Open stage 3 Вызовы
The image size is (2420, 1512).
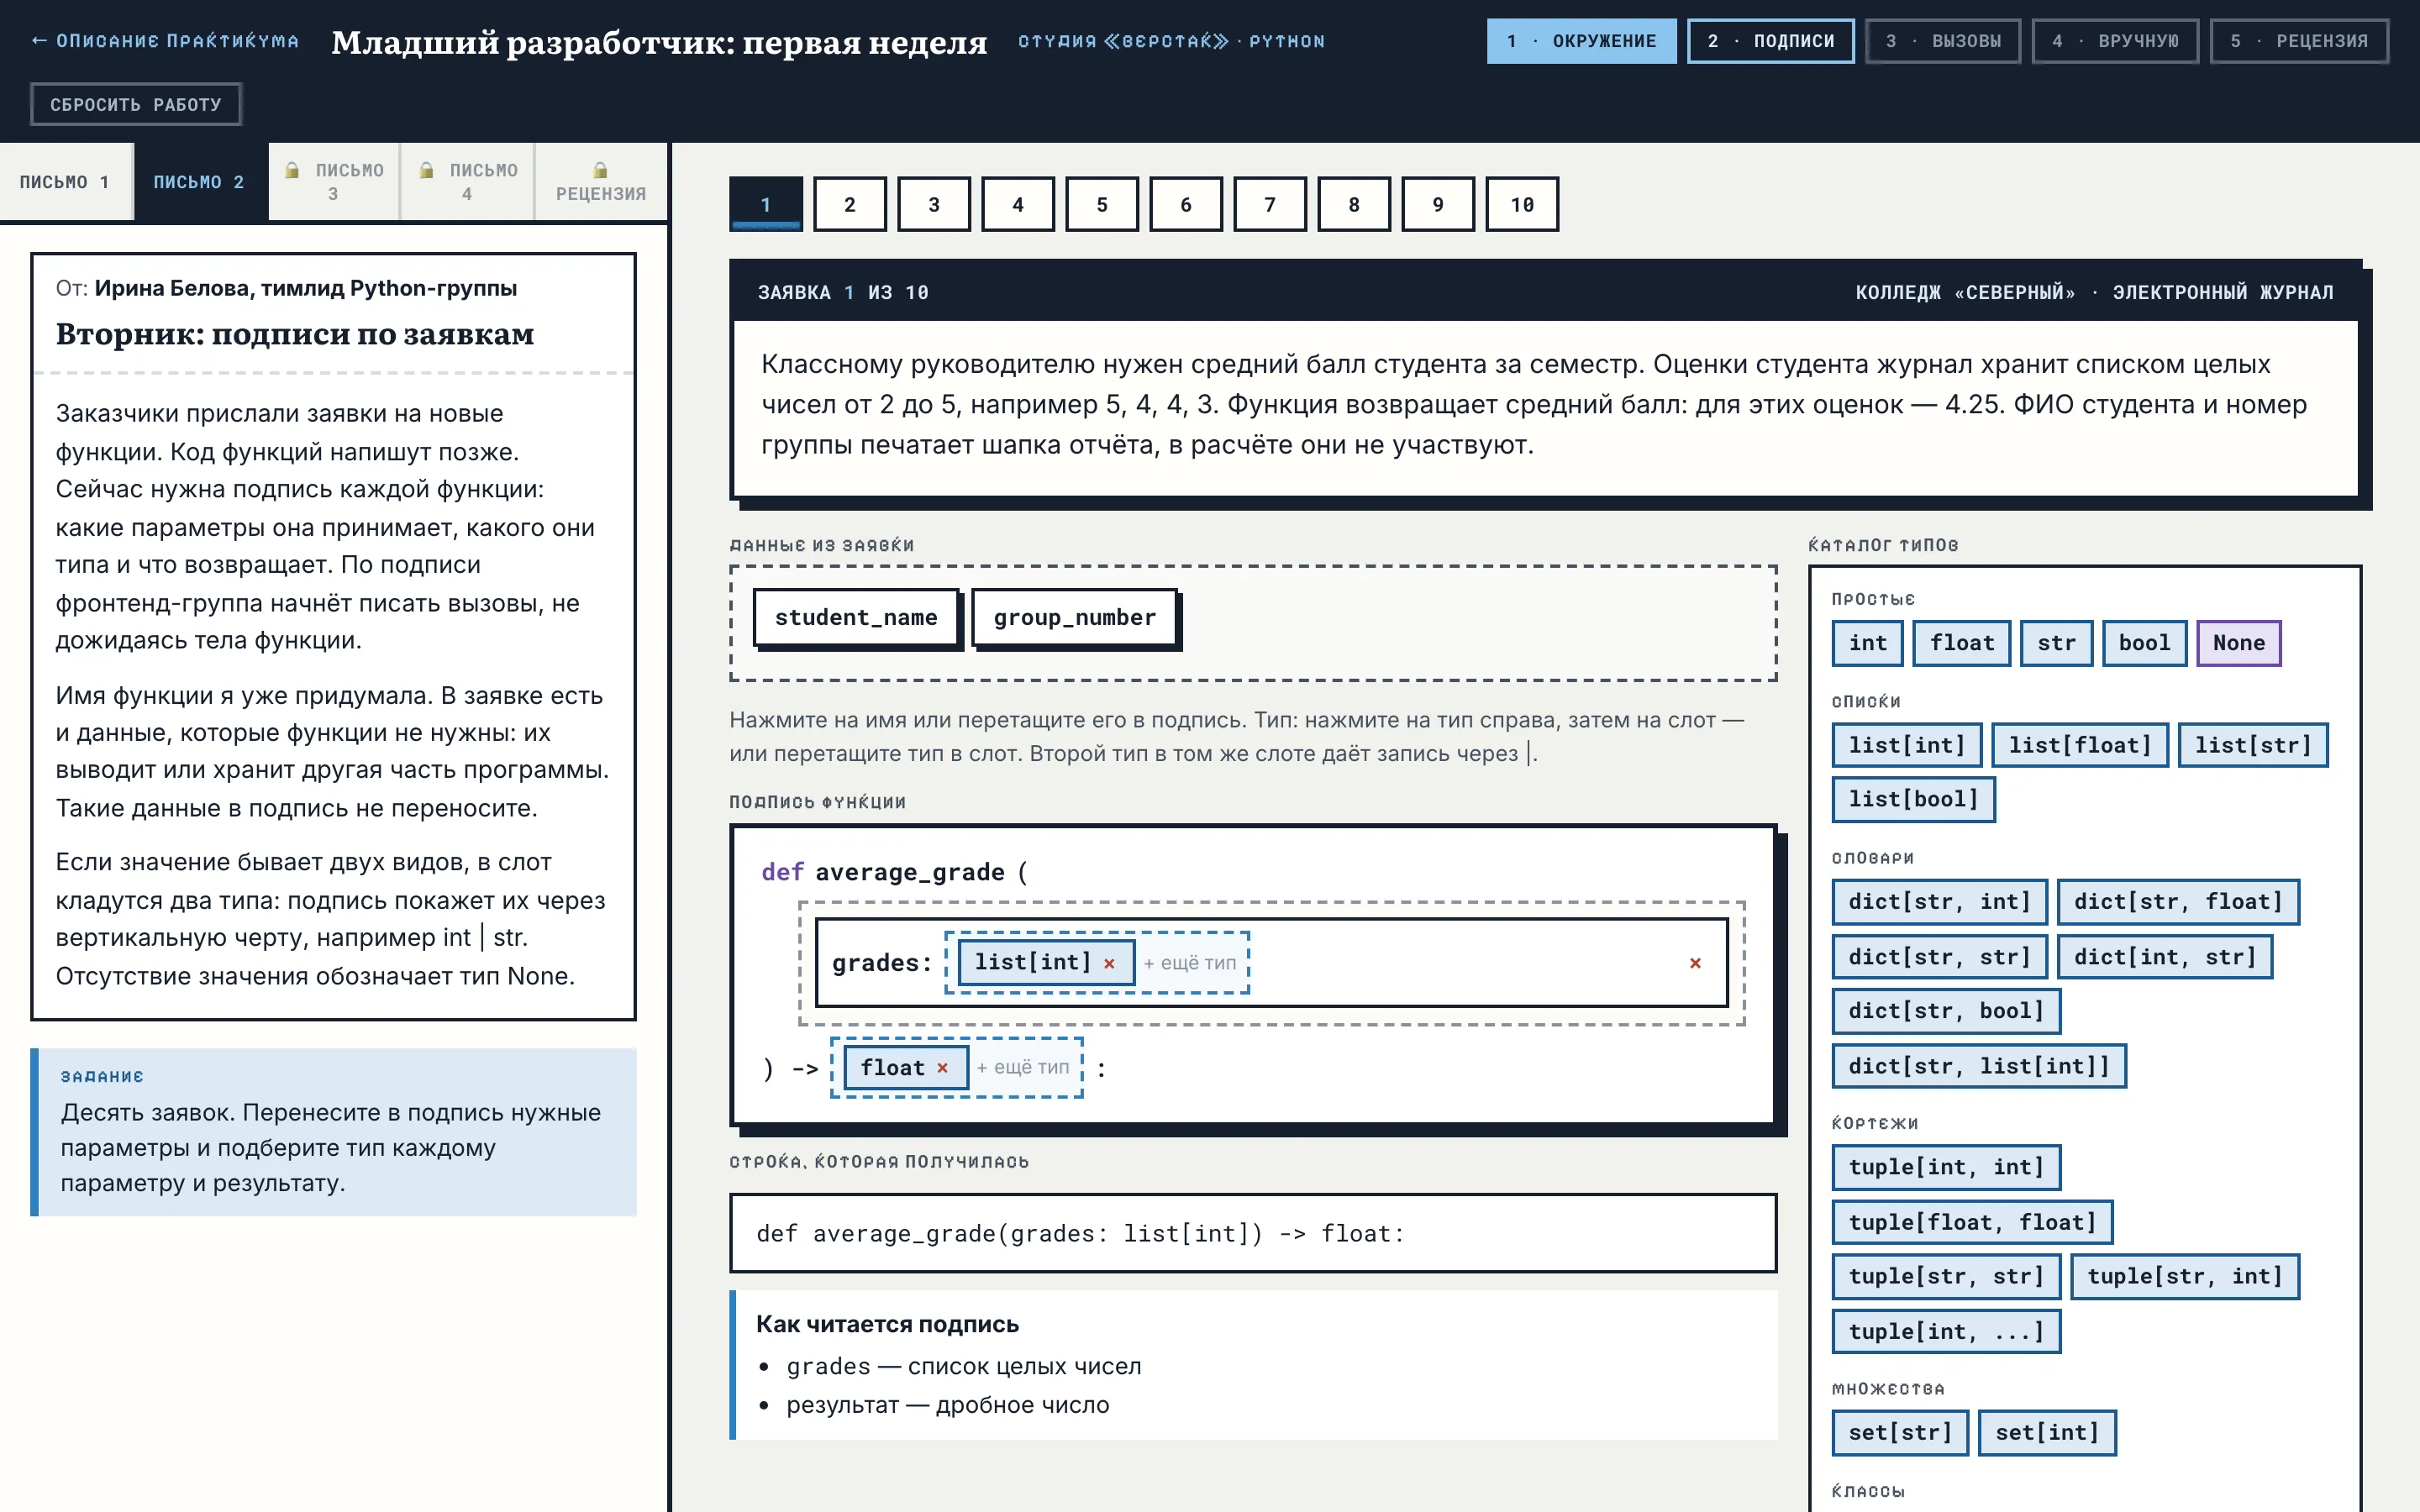1943,41
